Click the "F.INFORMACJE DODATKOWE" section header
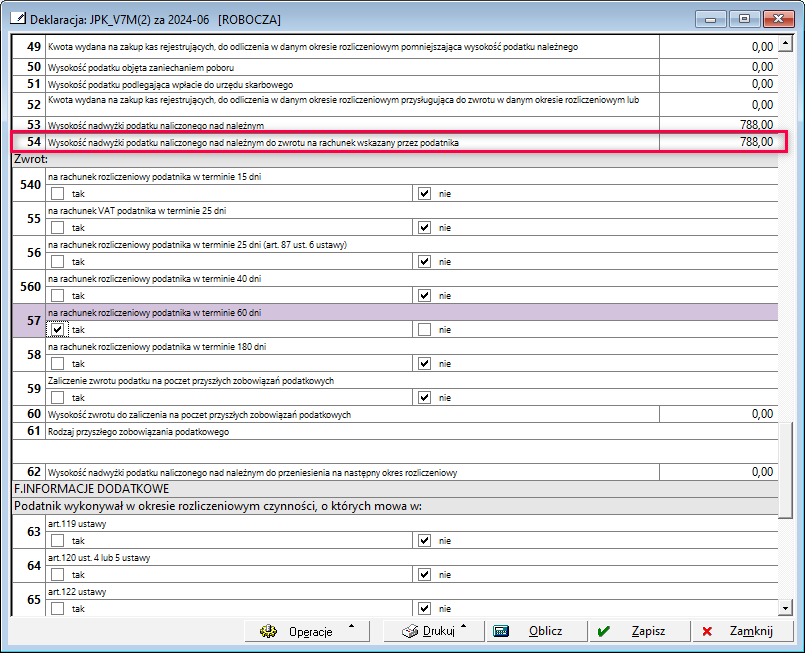 tap(91, 489)
